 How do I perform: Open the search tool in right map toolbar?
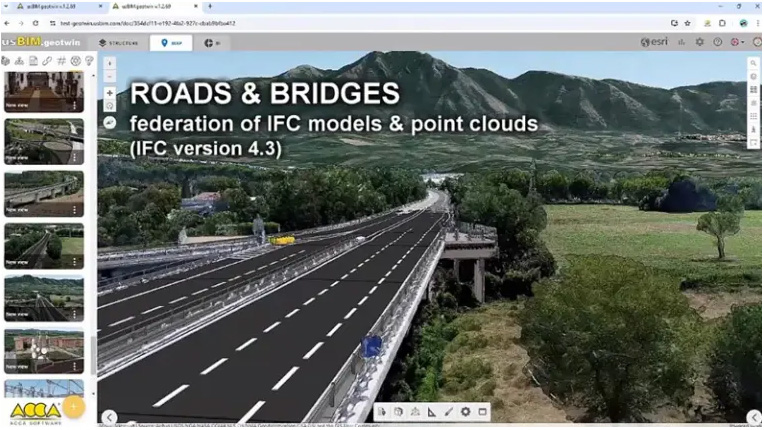pyautogui.click(x=754, y=63)
